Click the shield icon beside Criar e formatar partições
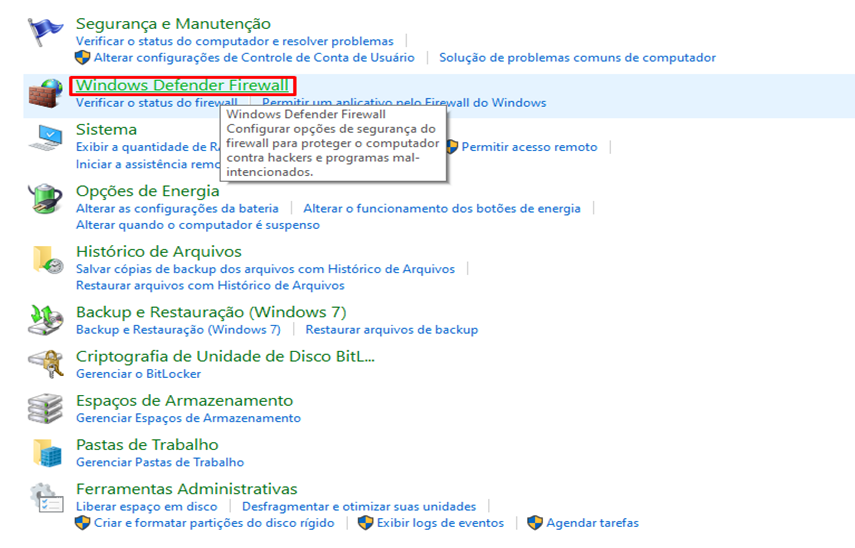This screenshot has height=548, width=855. point(82,522)
